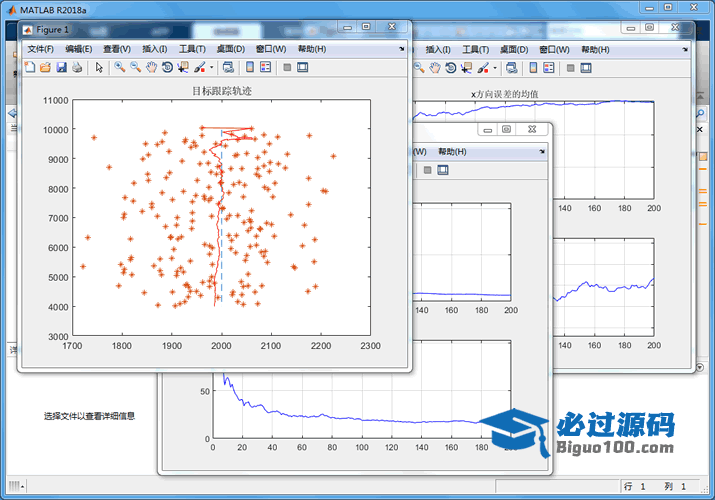Click Show Plot Tools icon in Figure 1
The width and height of the screenshot is (715, 500).
(x=302, y=67)
